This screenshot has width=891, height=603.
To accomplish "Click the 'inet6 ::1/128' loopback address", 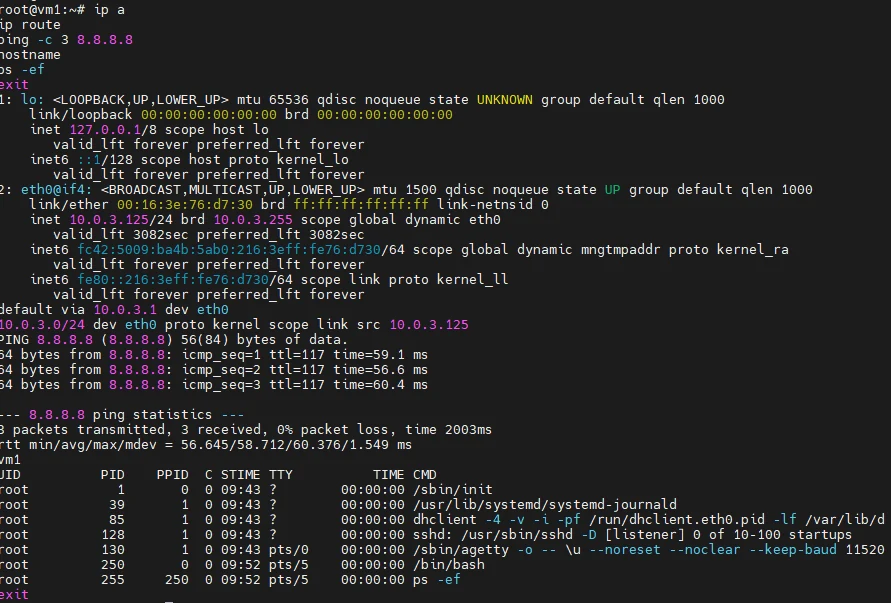I will pos(81,160).
